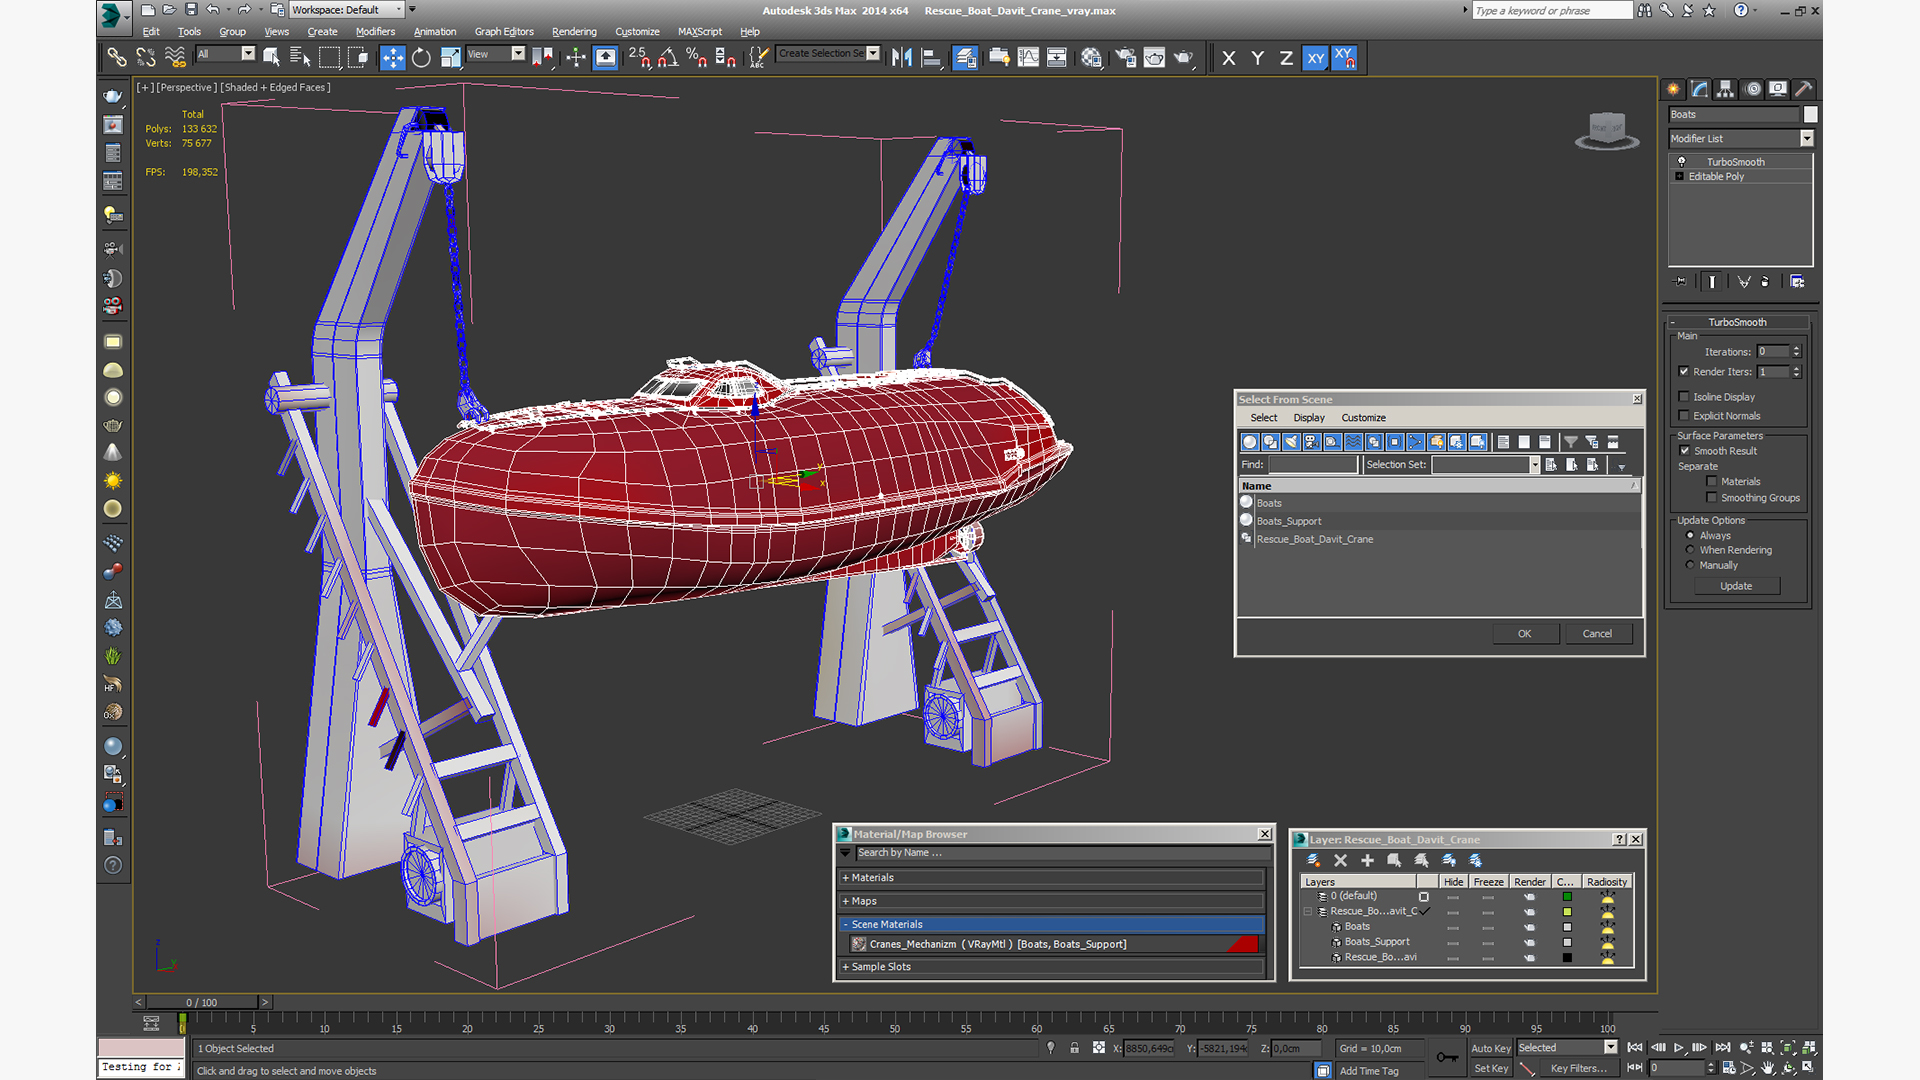Open the Material Editor icon
The image size is (1920, 1080).
coord(1091,58)
